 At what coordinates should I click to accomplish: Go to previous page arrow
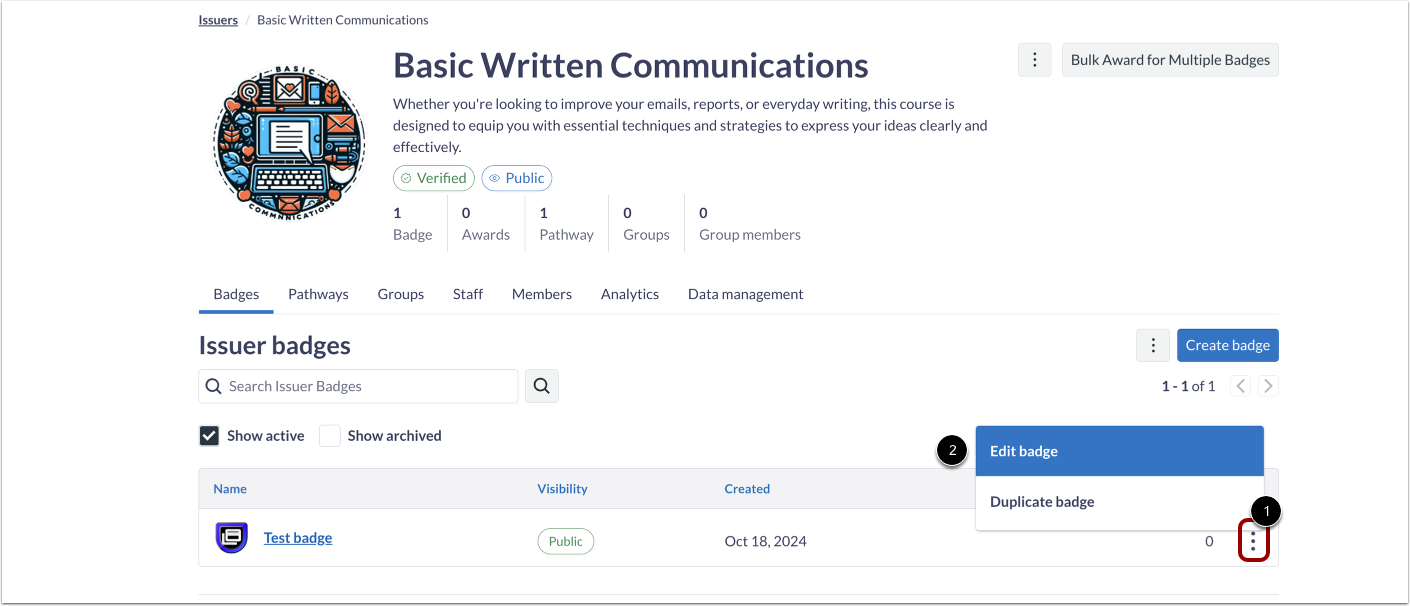click(x=1241, y=386)
